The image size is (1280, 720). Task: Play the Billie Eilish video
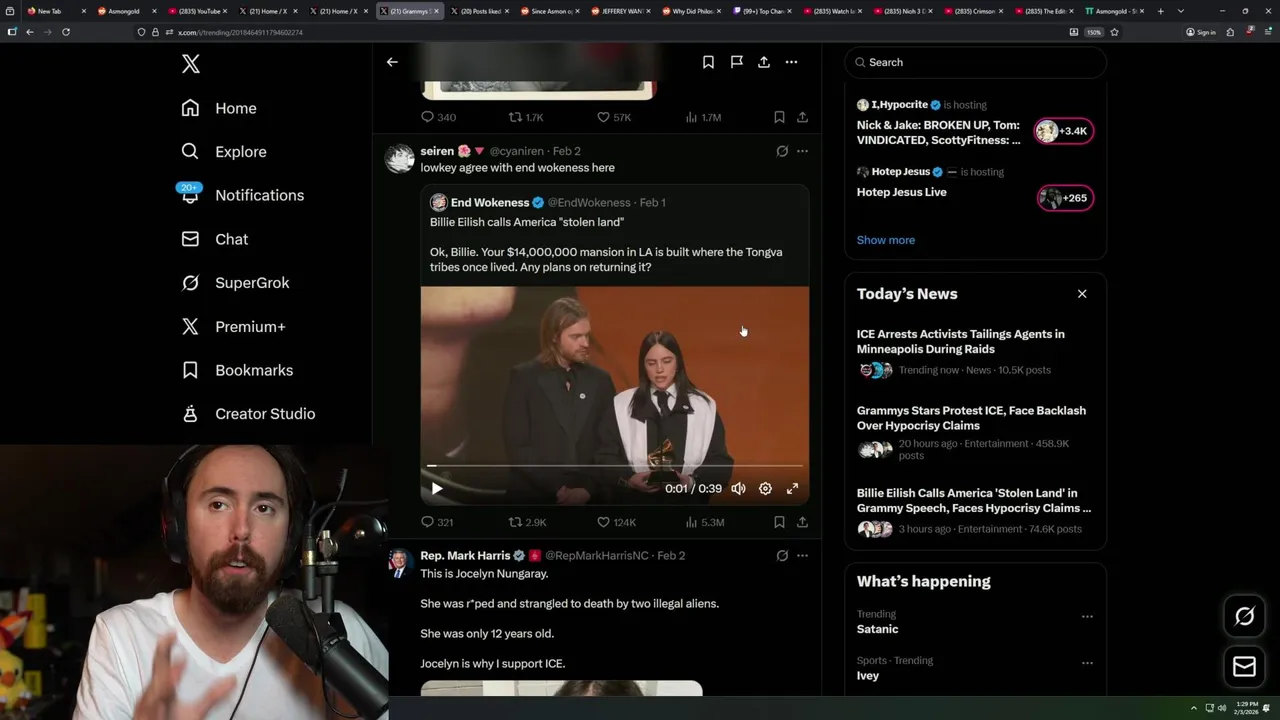point(437,489)
